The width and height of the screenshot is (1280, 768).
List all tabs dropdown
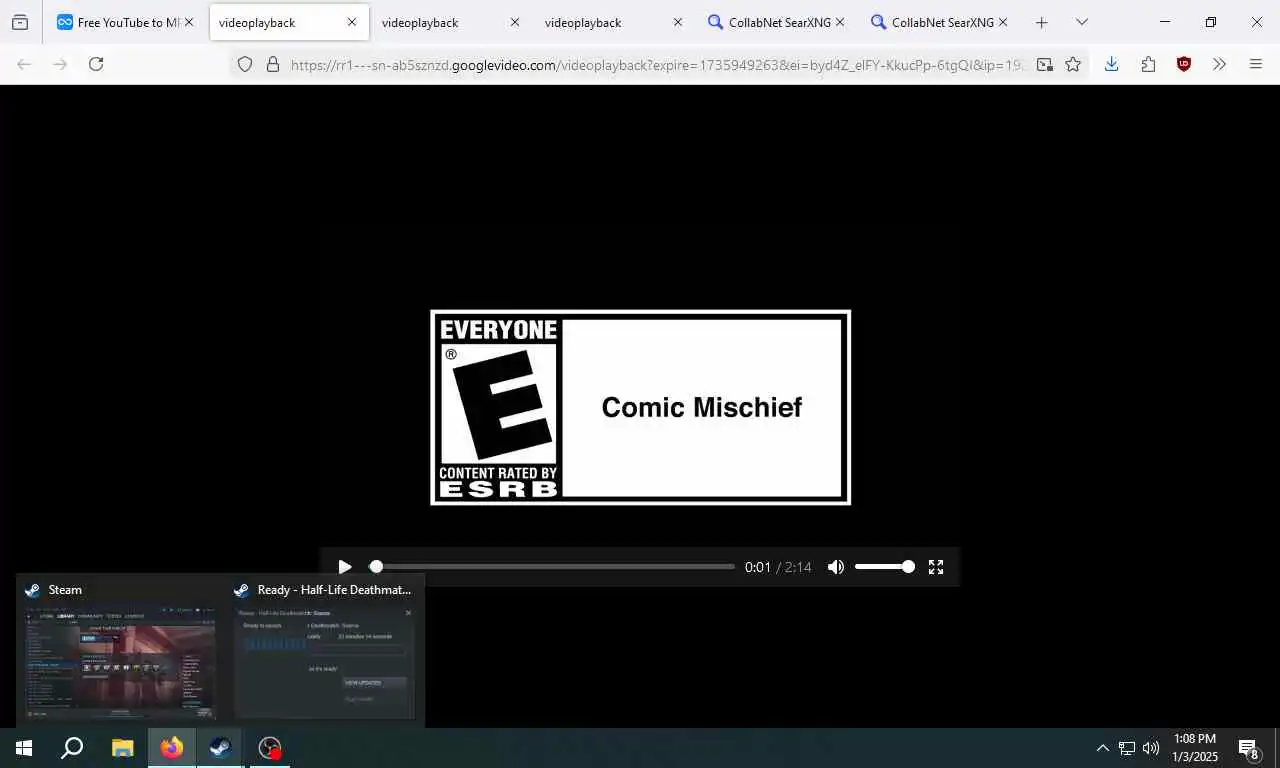tap(1081, 22)
